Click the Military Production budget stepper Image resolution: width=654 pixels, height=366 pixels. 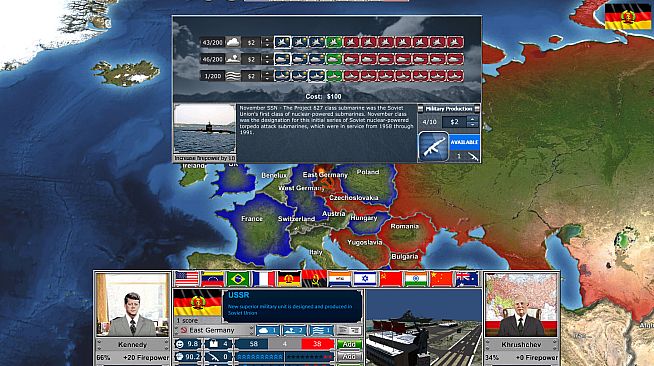tap(473, 122)
